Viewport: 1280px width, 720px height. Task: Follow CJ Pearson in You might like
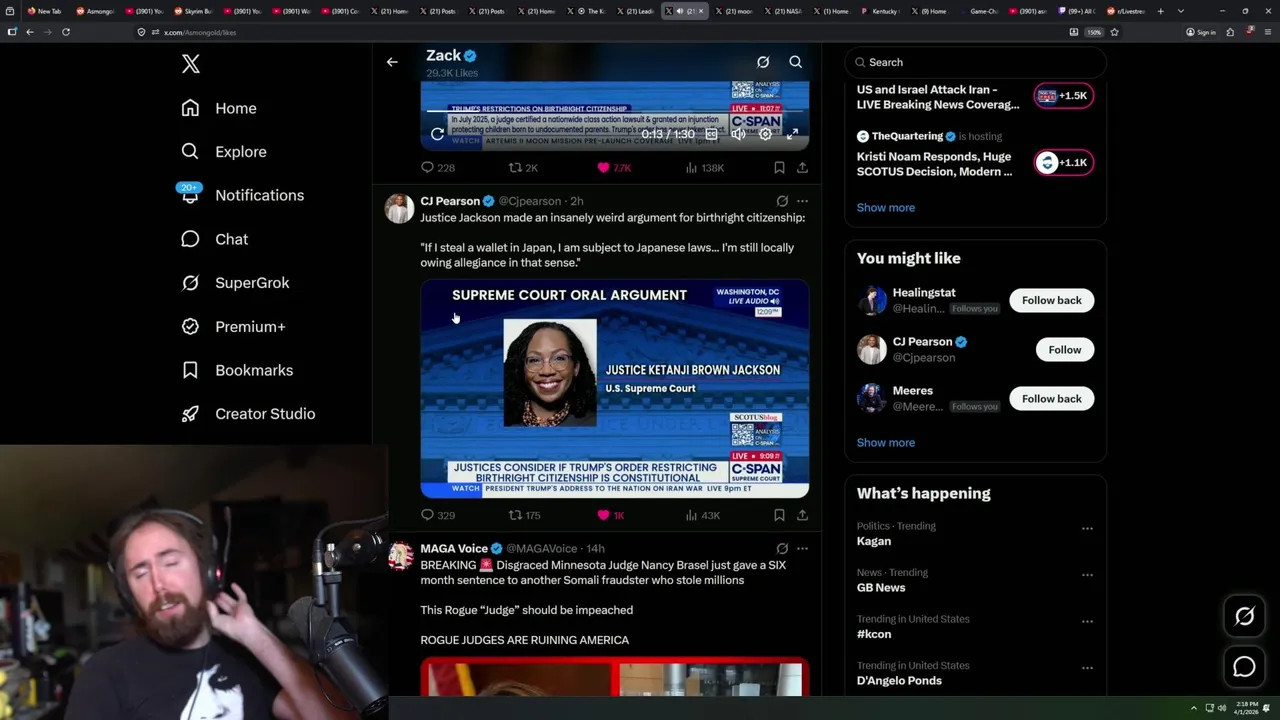coord(1065,349)
